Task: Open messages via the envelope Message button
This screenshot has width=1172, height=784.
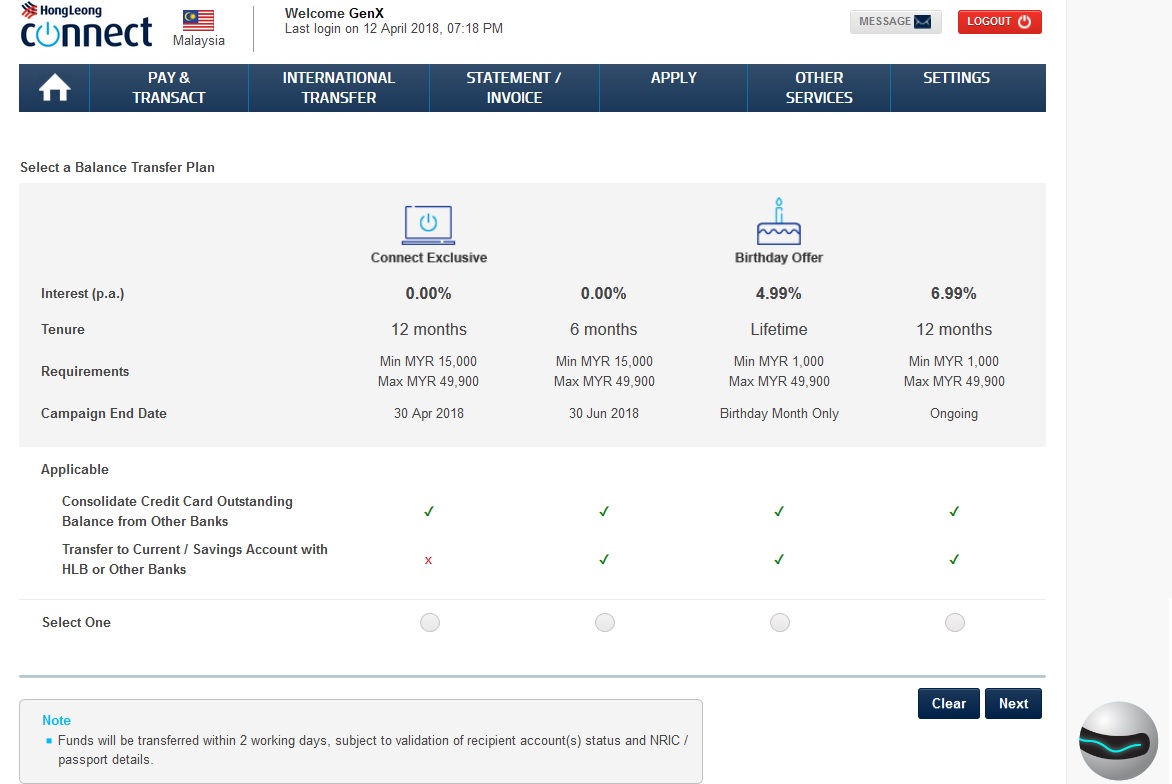Action: (895, 22)
